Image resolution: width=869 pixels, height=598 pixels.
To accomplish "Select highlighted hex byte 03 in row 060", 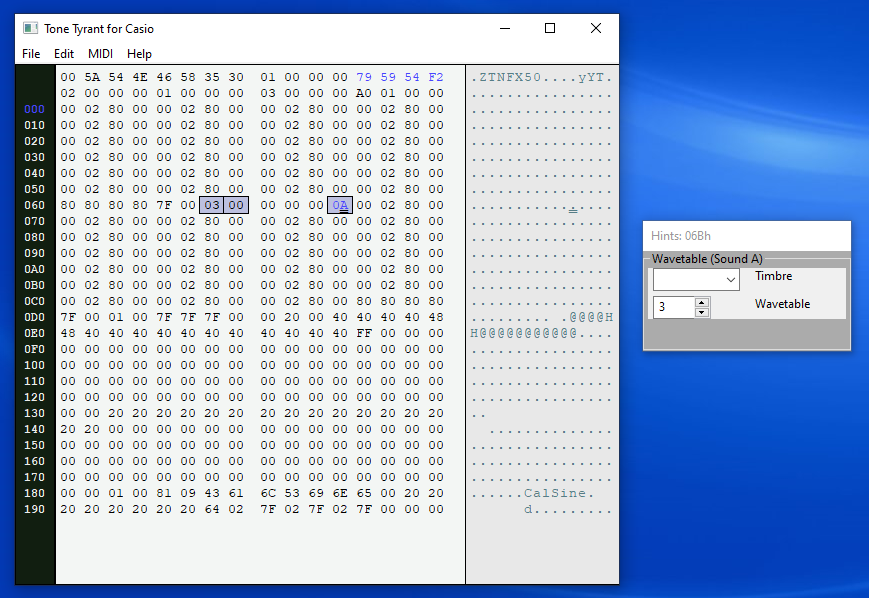I will (212, 205).
